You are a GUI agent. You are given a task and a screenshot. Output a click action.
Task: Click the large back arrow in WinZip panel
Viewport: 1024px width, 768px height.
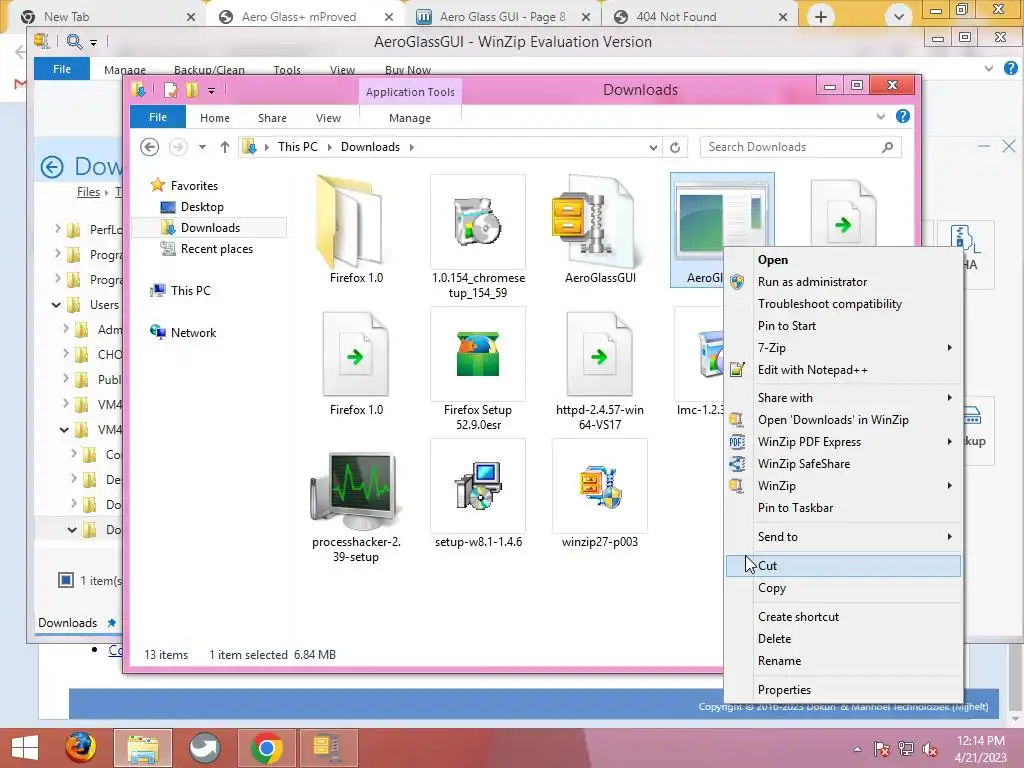pyautogui.click(x=52, y=167)
